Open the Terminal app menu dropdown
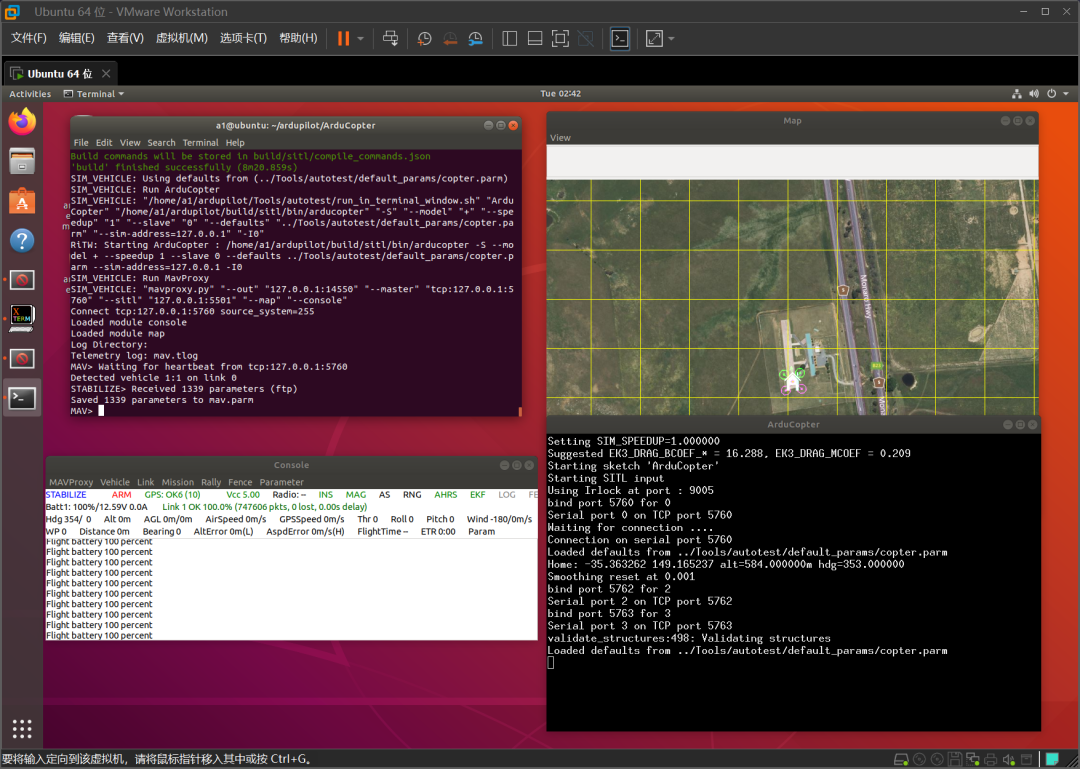 point(94,94)
